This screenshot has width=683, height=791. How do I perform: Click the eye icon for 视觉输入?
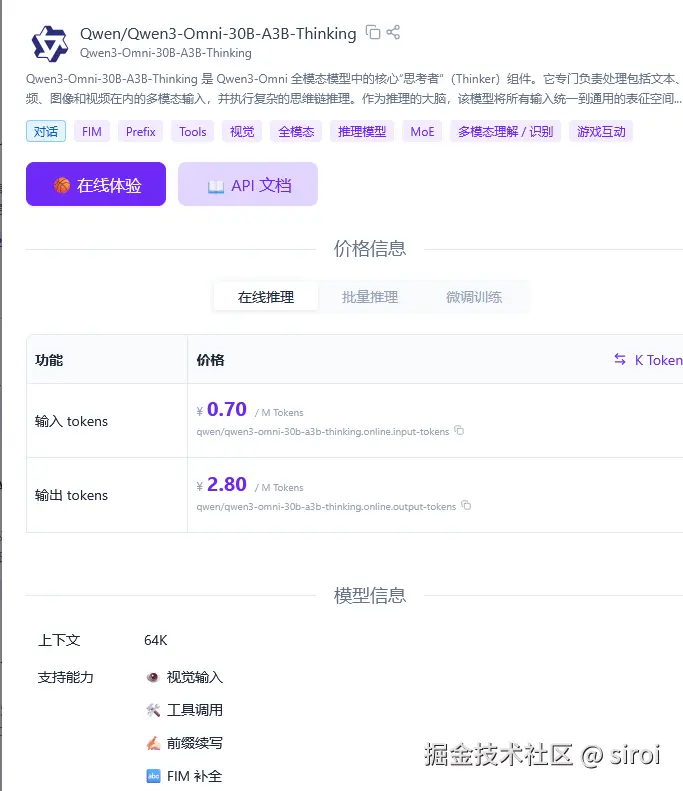[153, 677]
